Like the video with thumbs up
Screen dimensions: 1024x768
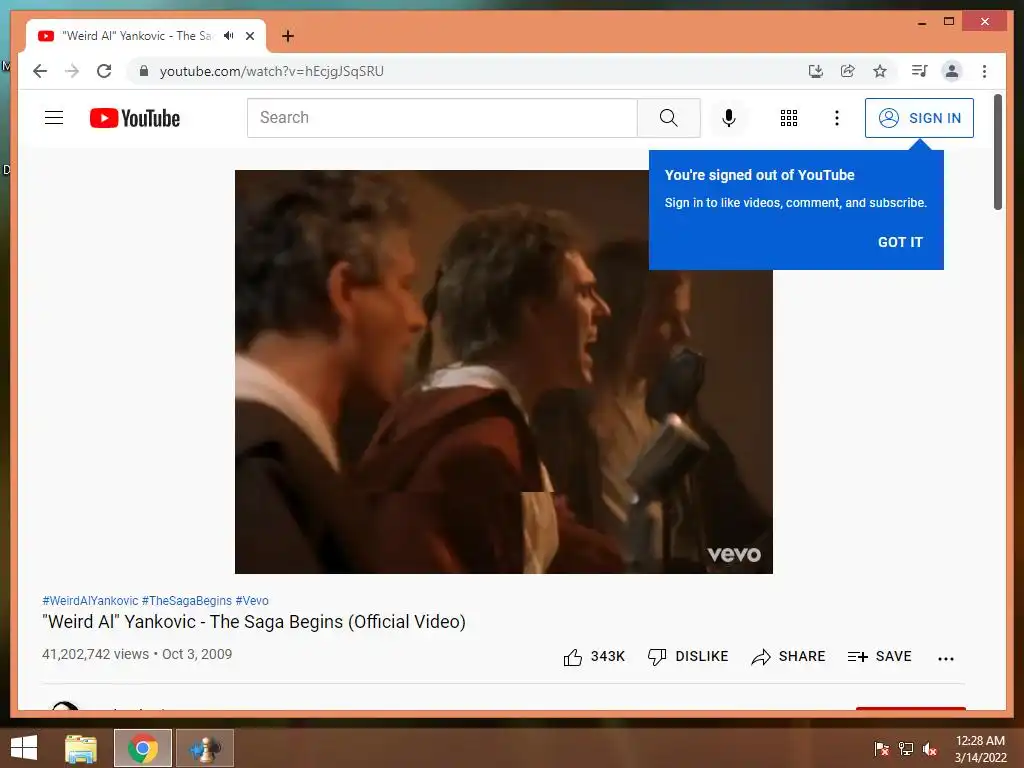coord(594,656)
